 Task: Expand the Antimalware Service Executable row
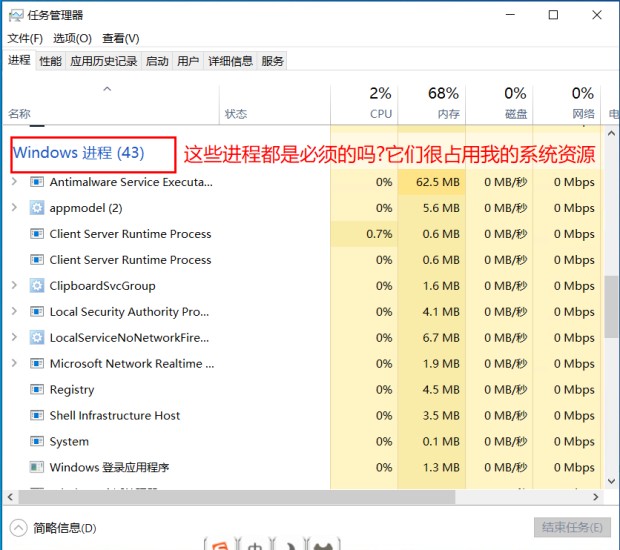14,181
